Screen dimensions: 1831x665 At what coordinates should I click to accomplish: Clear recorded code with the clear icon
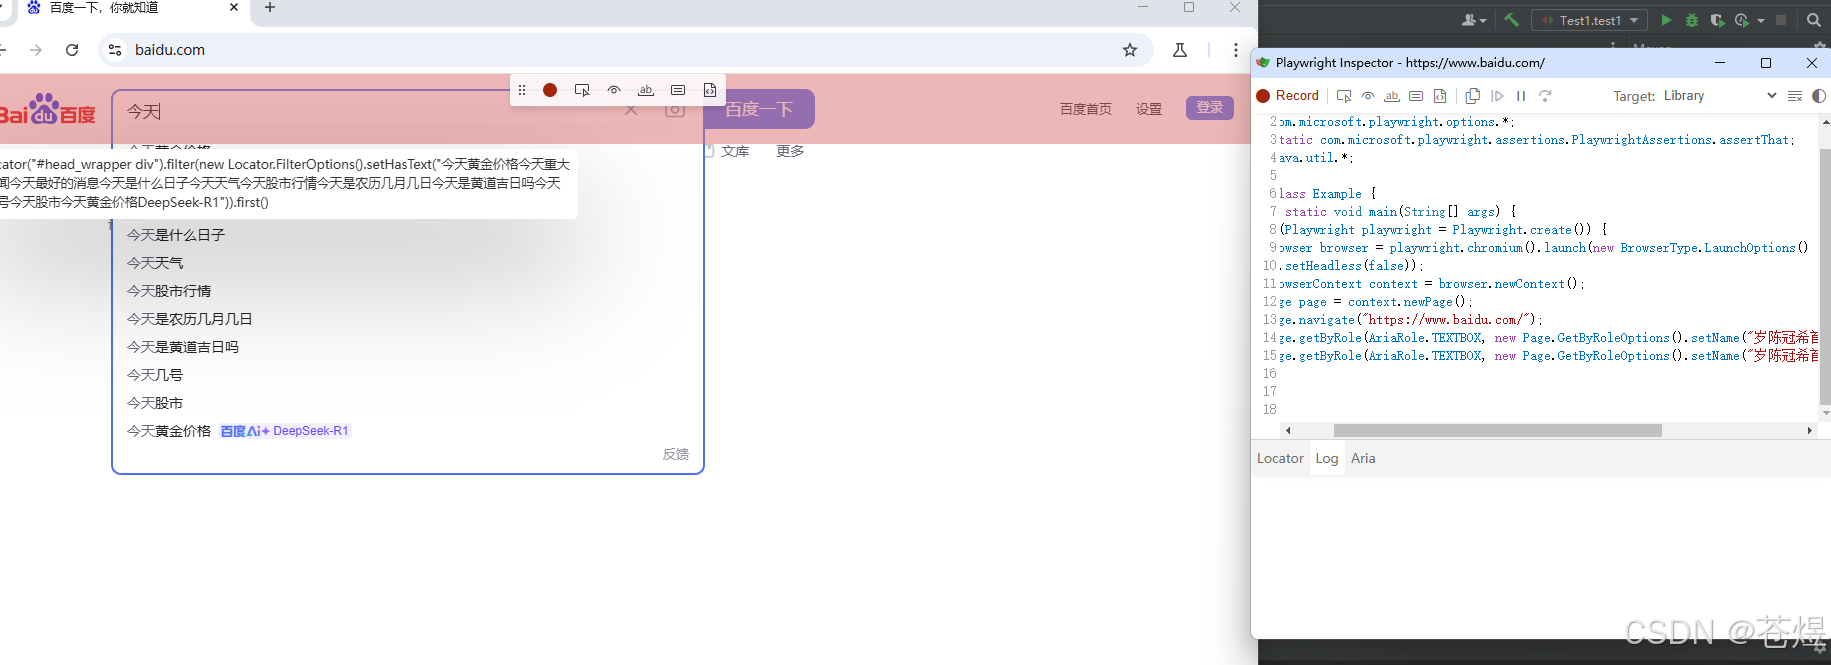point(1795,96)
